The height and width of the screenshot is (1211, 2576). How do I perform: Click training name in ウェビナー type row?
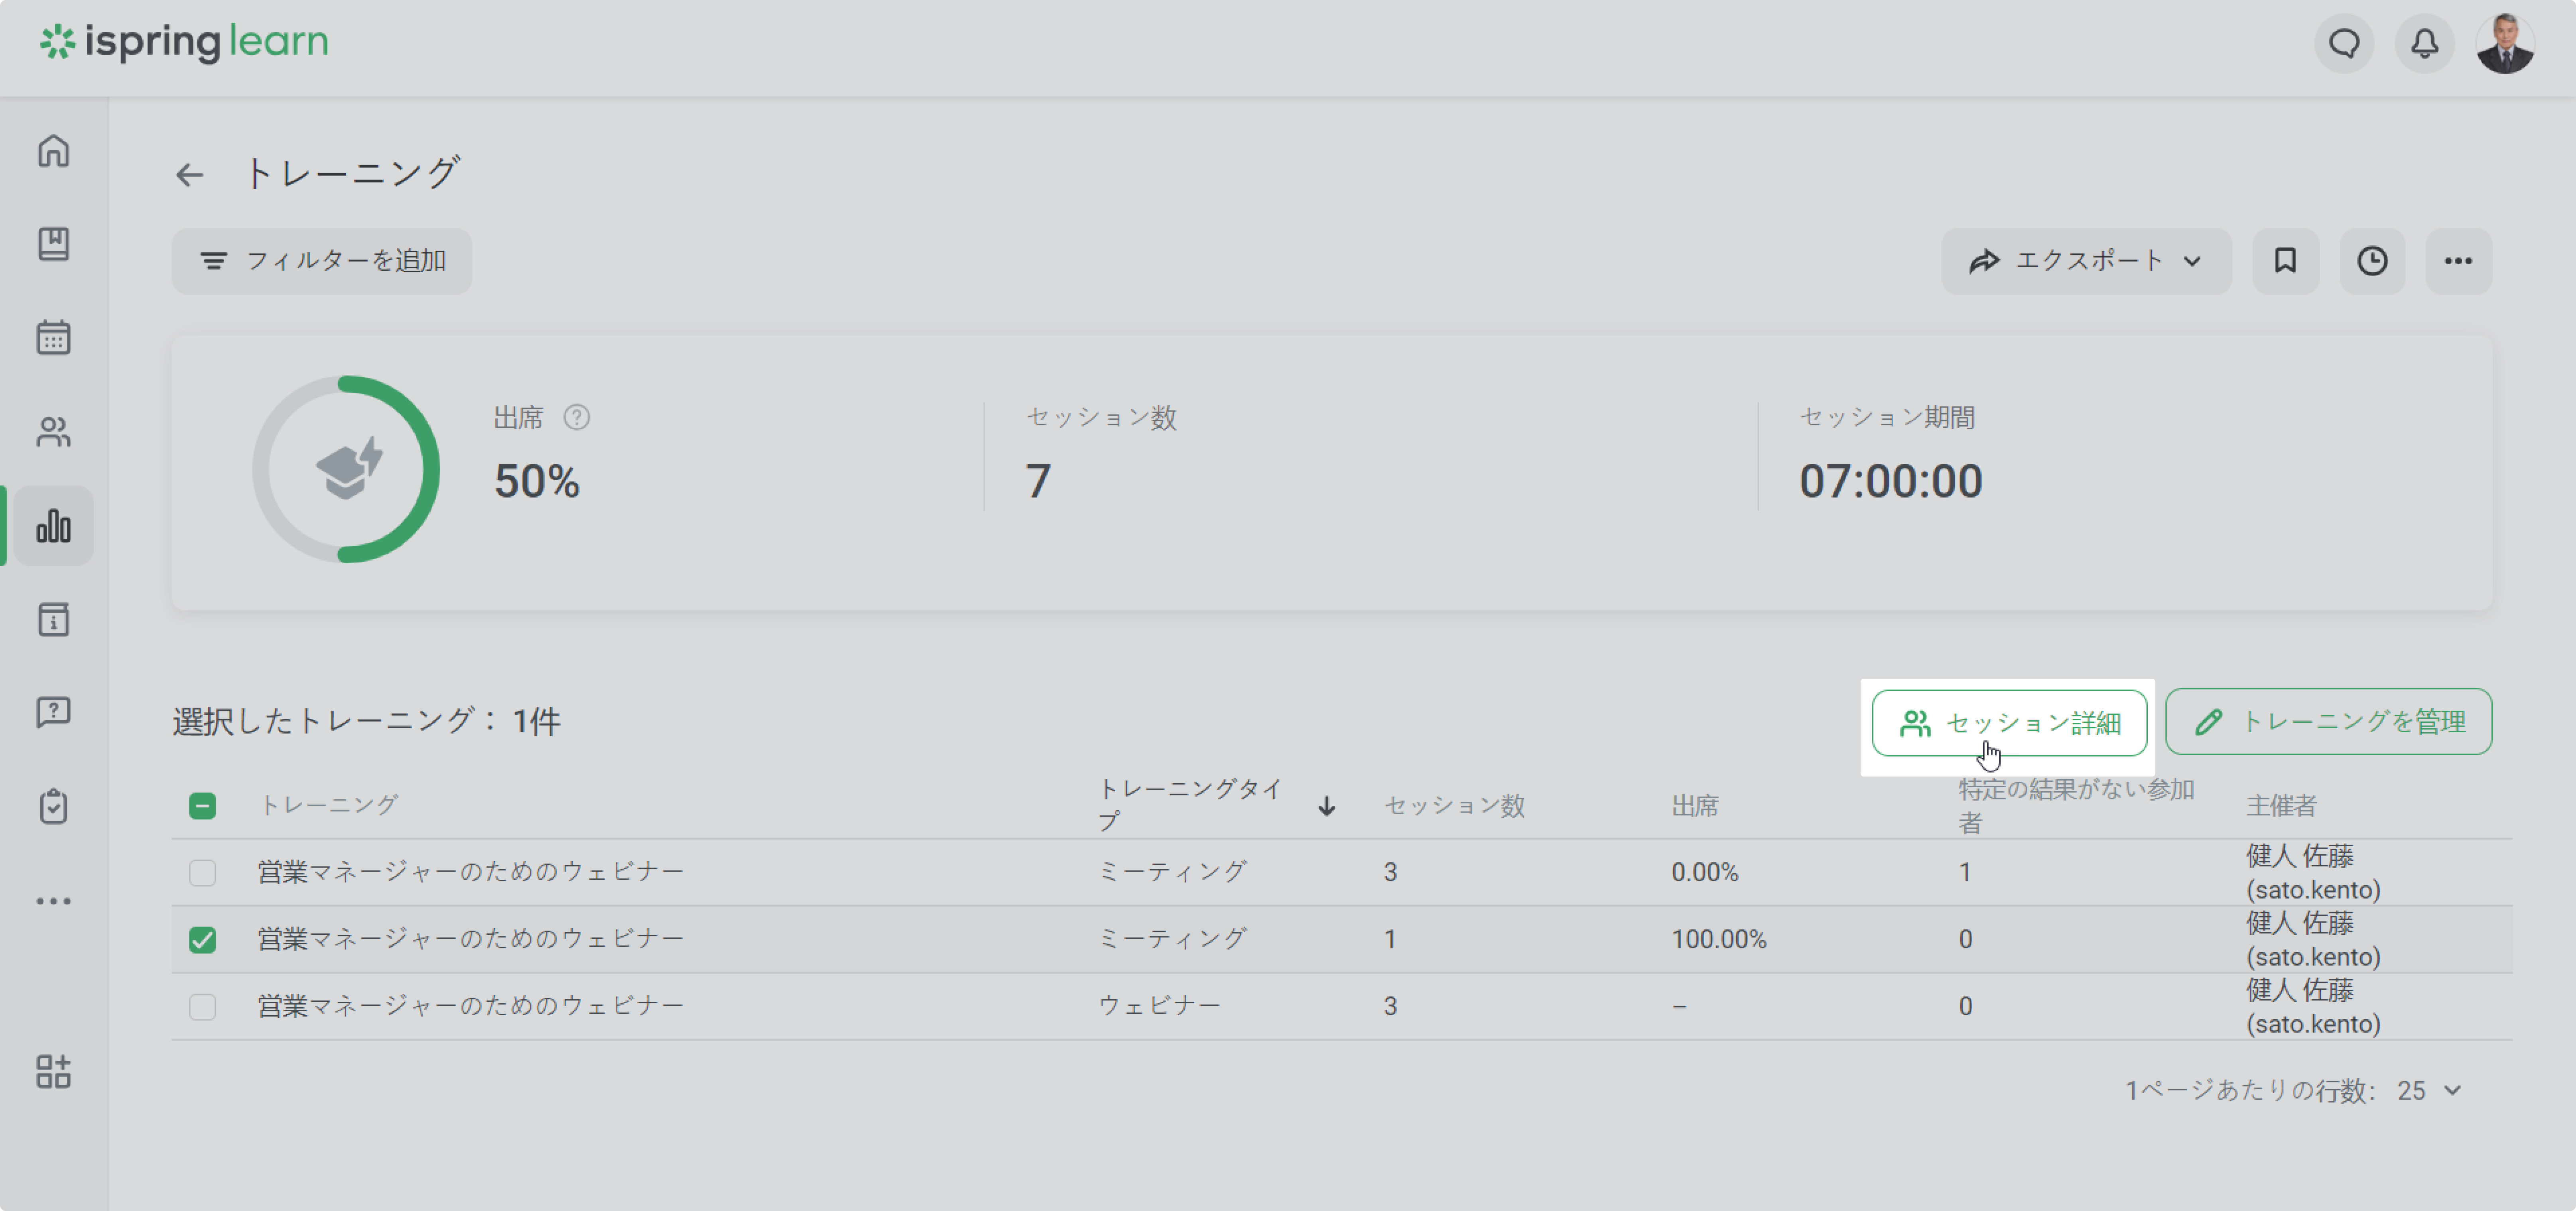coord(470,1006)
